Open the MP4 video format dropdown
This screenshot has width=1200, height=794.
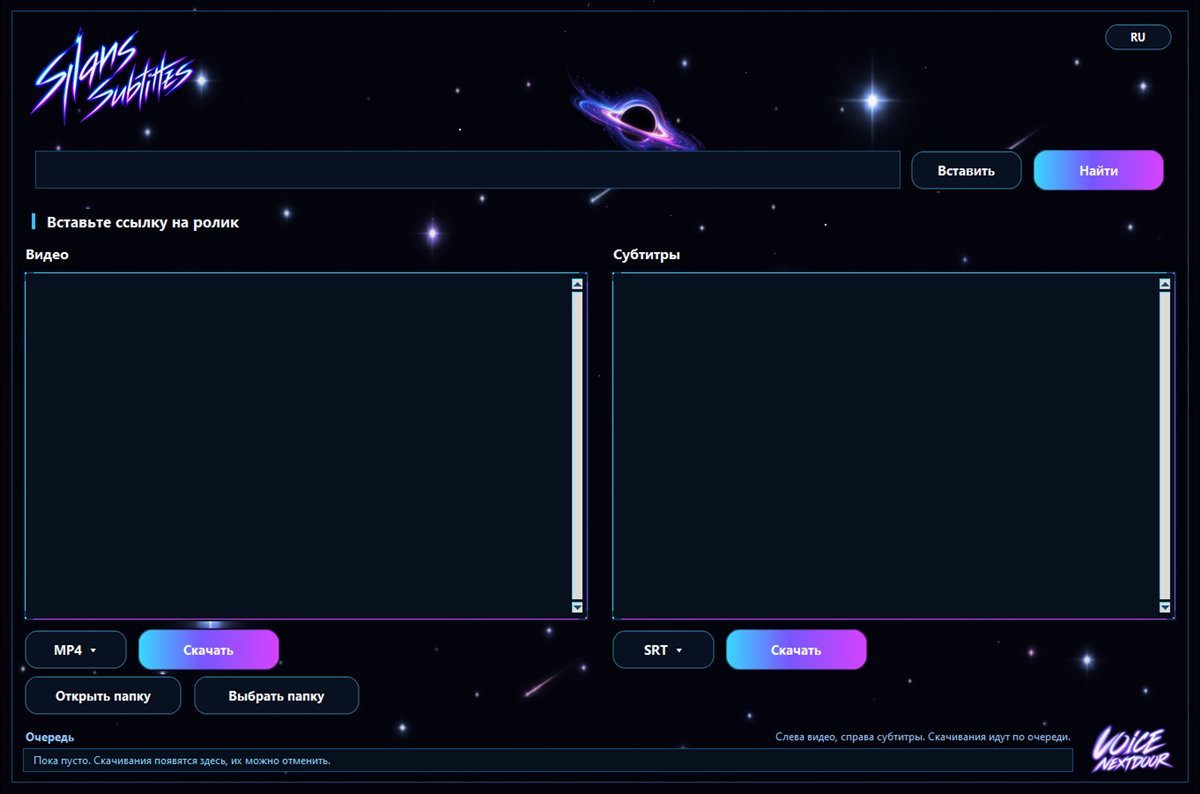[x=76, y=650]
